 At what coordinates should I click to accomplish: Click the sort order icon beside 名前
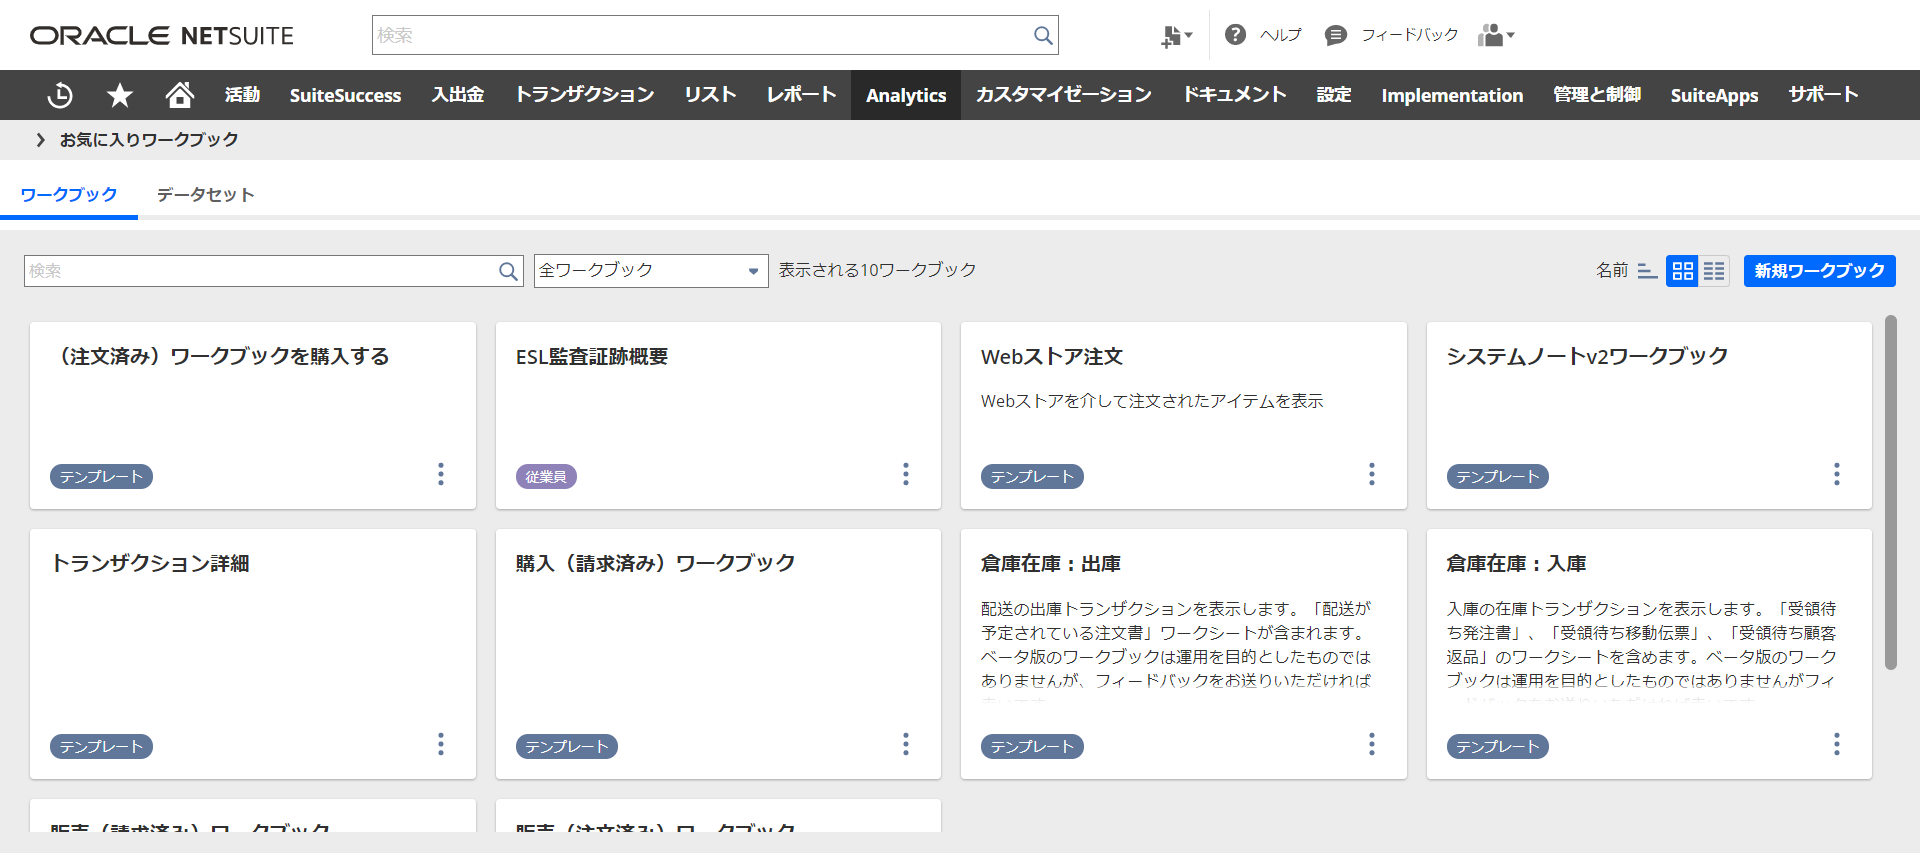click(x=1647, y=271)
